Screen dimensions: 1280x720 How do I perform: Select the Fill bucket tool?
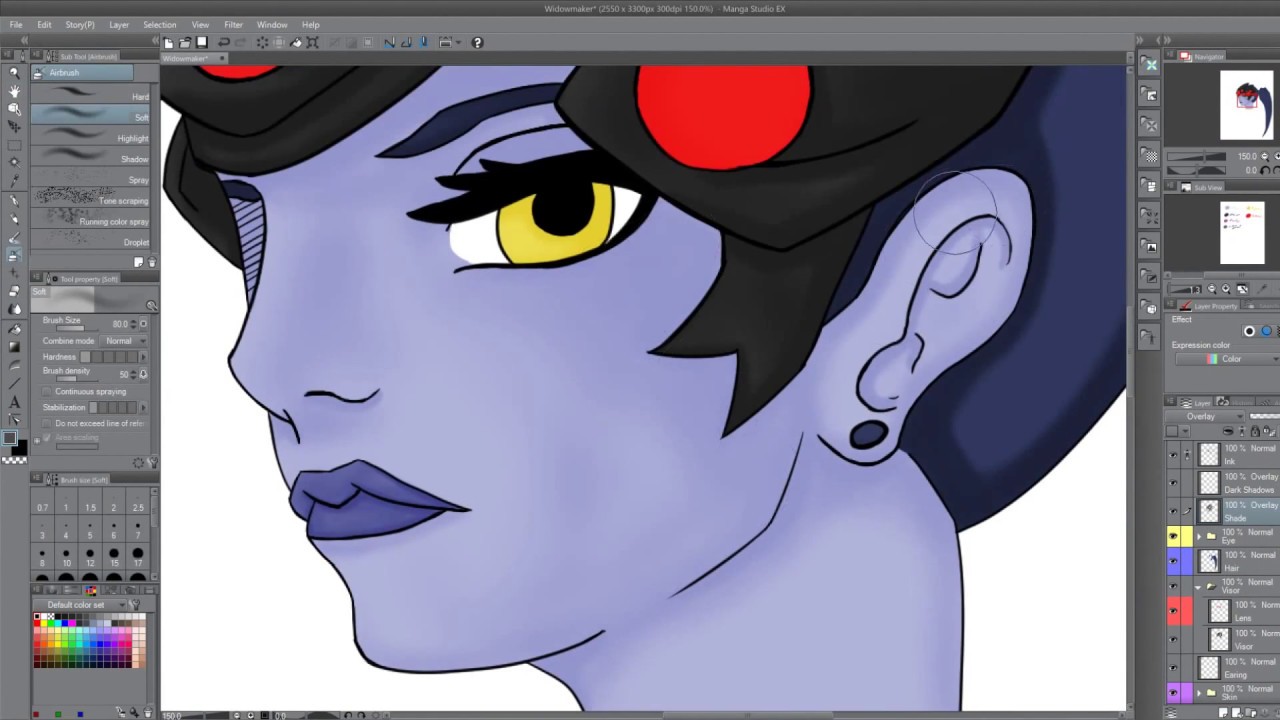(14, 329)
